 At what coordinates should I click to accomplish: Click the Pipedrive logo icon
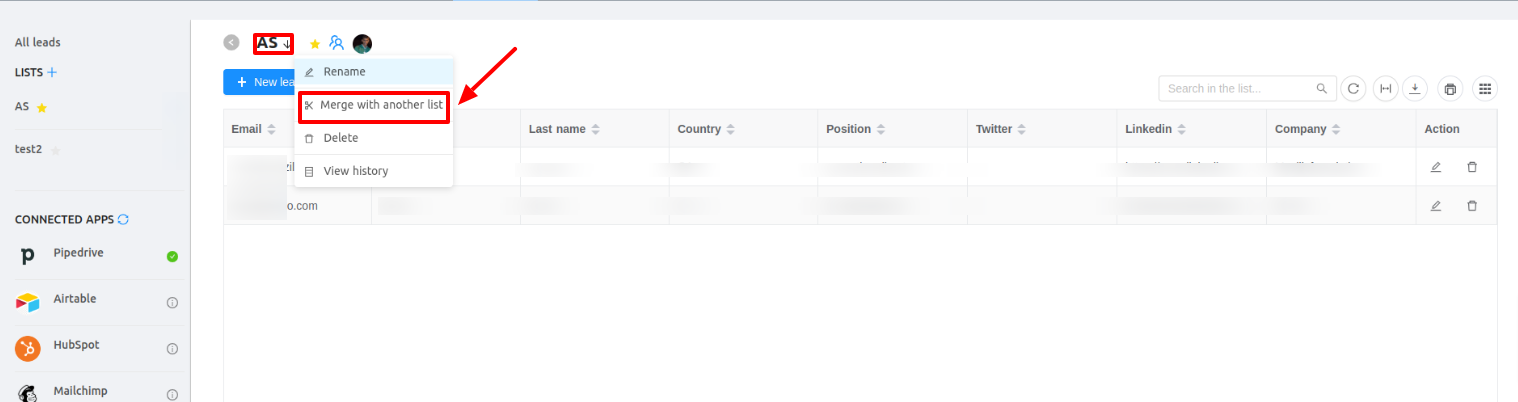[x=28, y=257]
